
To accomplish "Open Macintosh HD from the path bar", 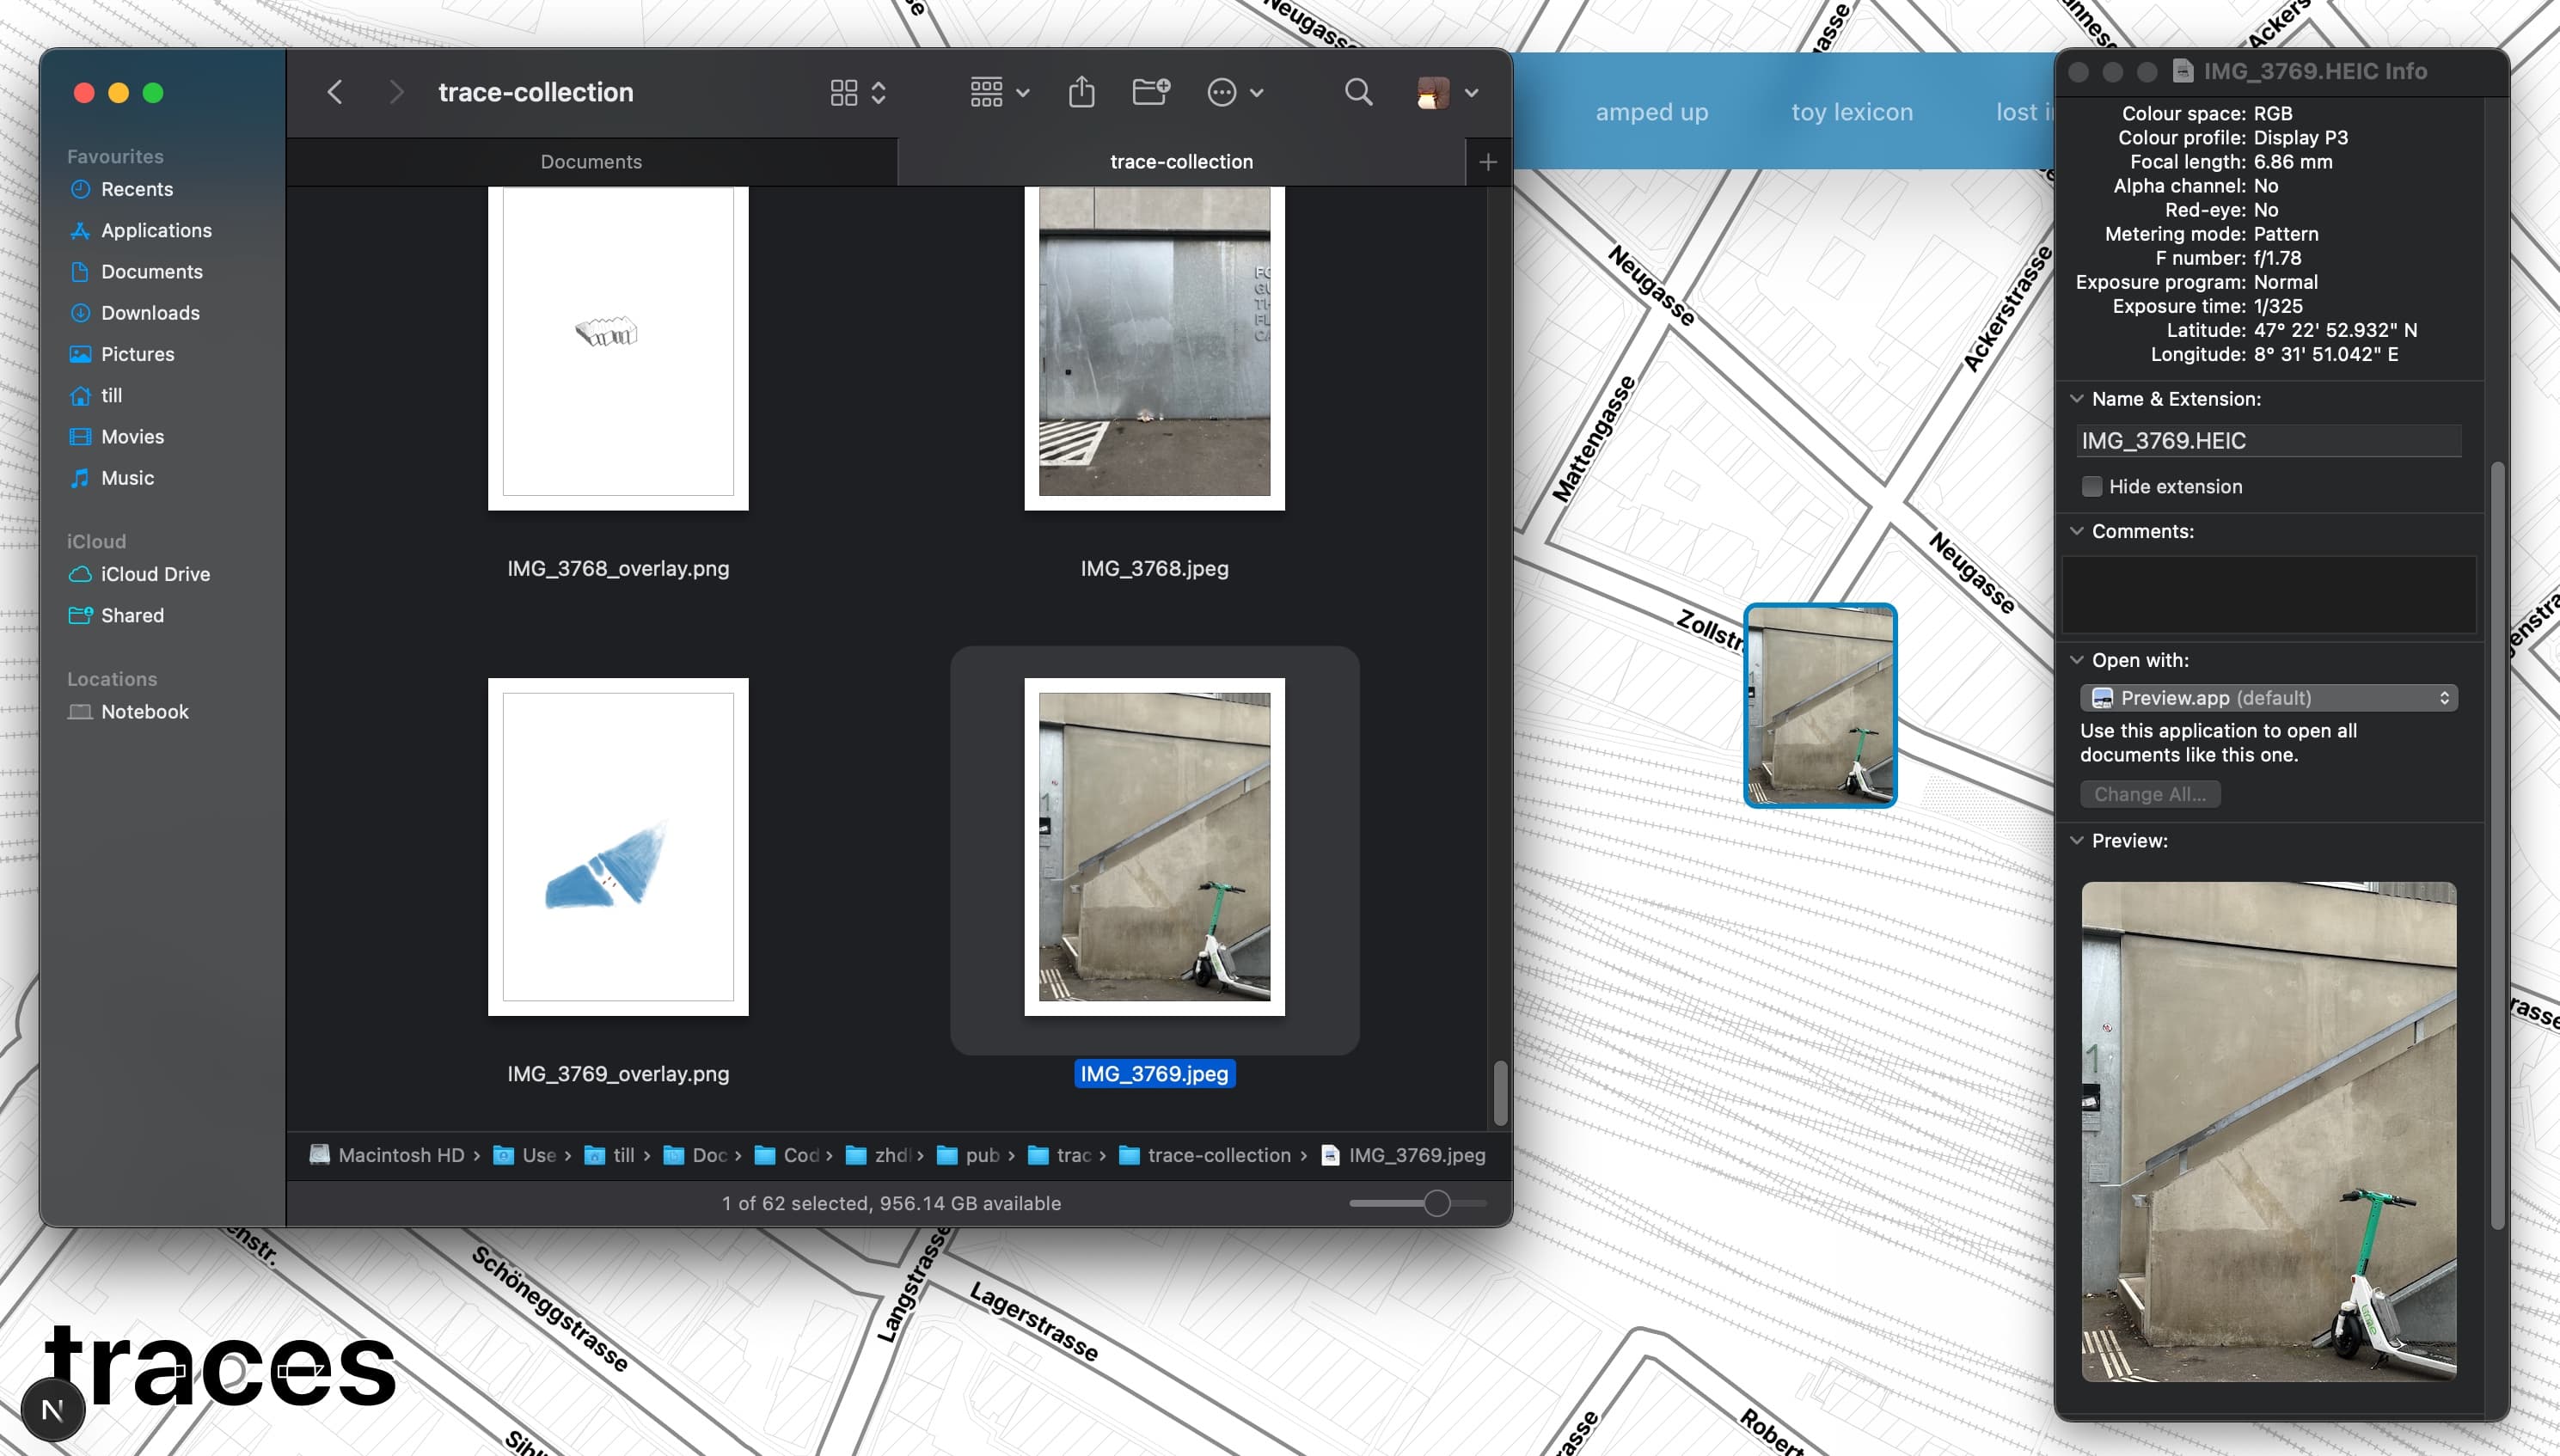I will pyautogui.click(x=399, y=1155).
